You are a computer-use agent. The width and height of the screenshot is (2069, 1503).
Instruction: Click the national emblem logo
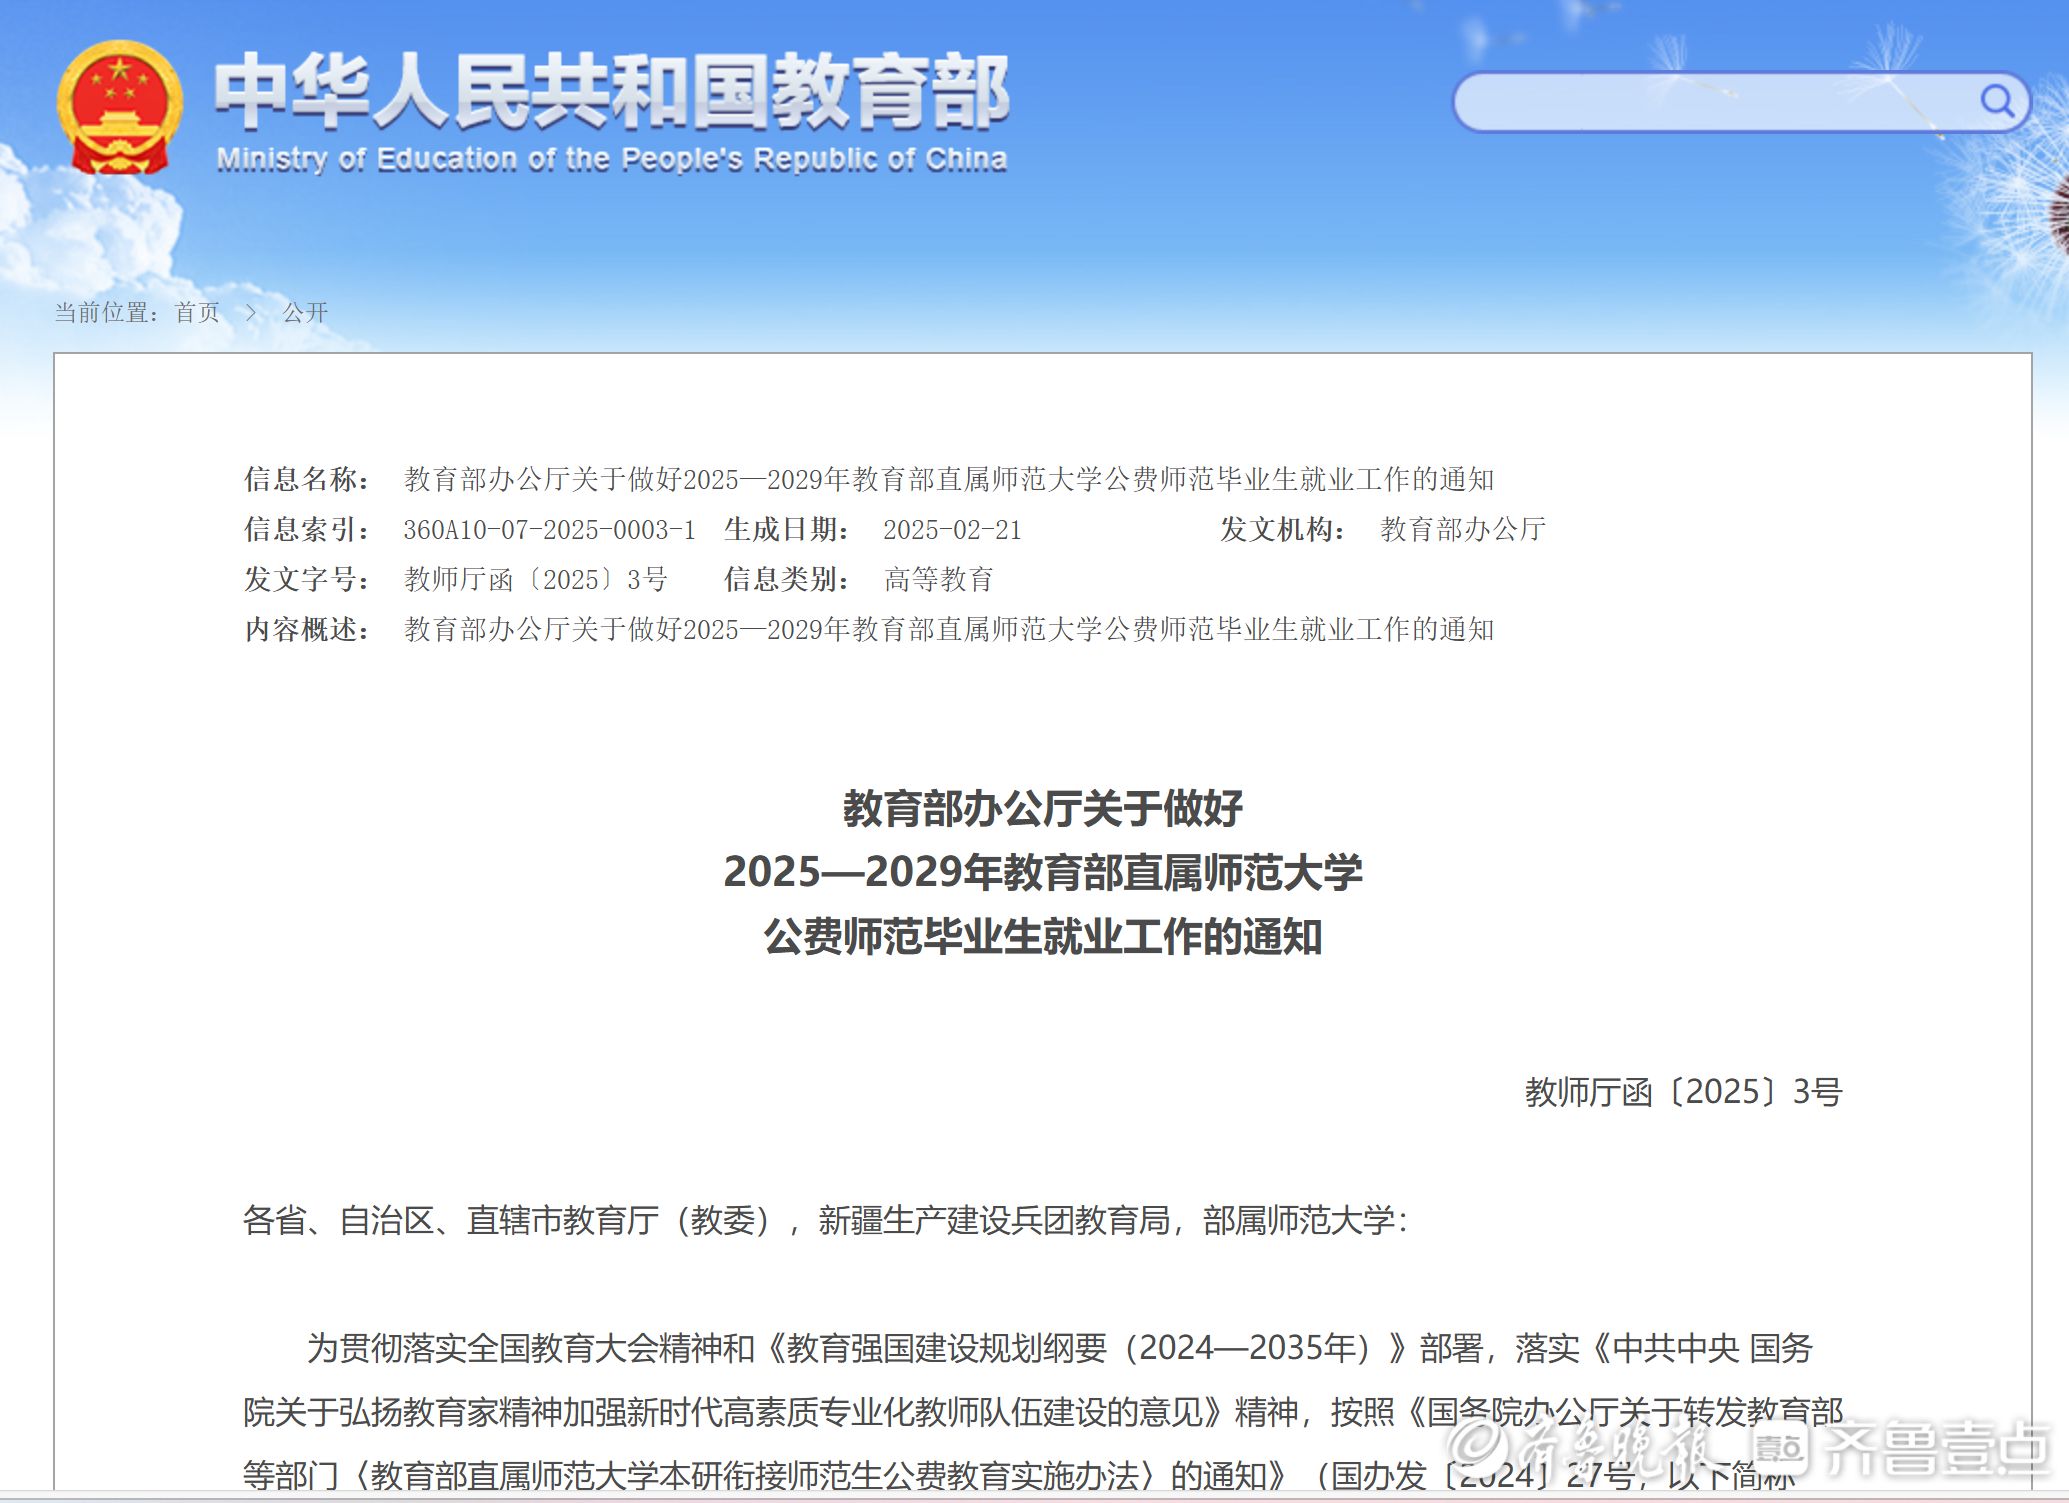point(120,108)
